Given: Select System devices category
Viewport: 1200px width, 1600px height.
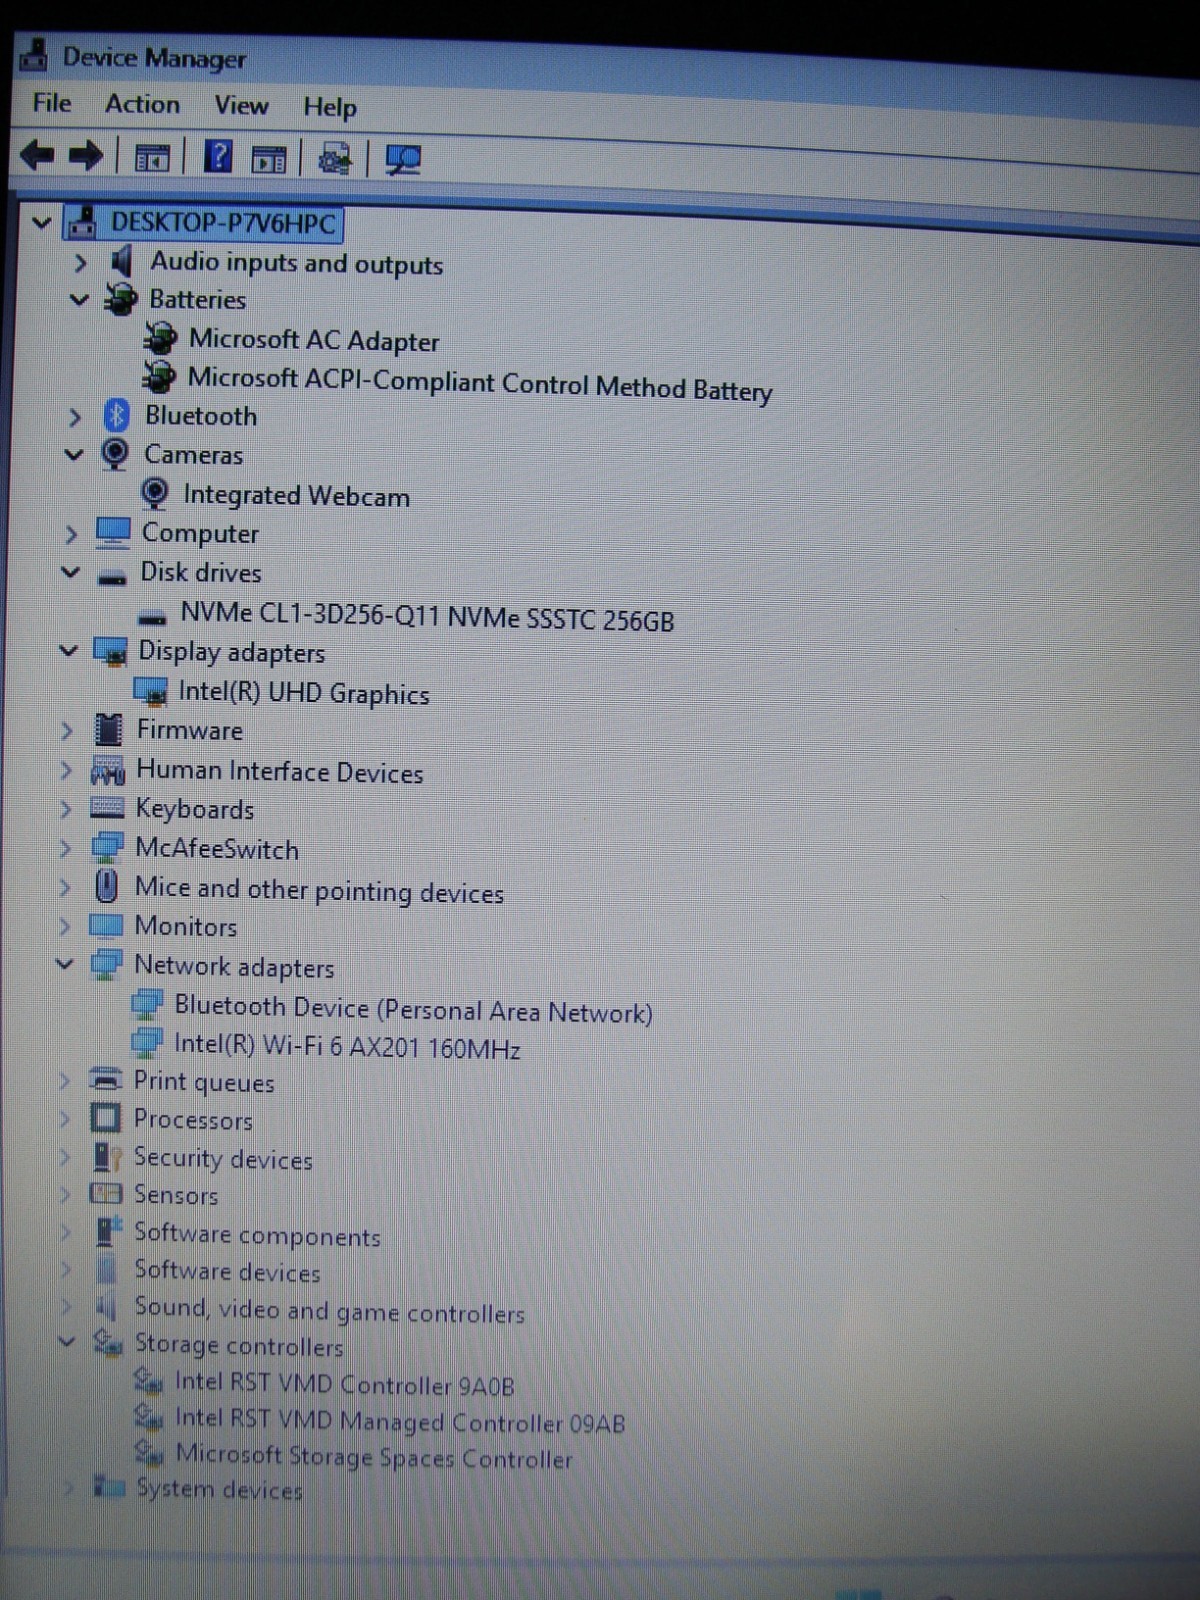Looking at the screenshot, I should pos(219,1490).
